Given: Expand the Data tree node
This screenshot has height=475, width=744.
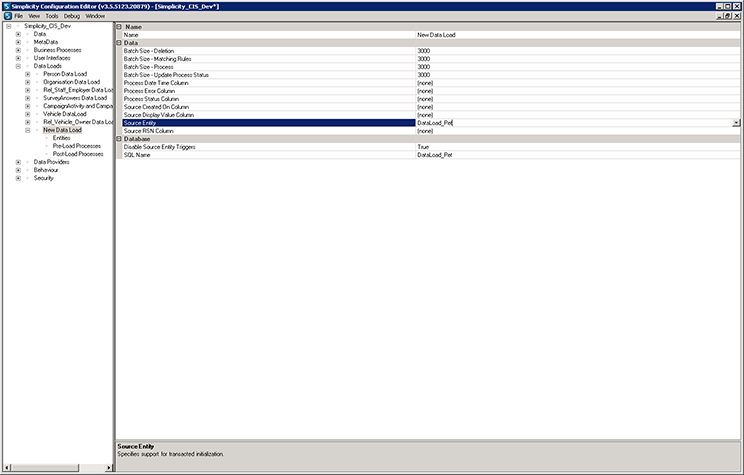Looking at the screenshot, I should [x=18, y=34].
